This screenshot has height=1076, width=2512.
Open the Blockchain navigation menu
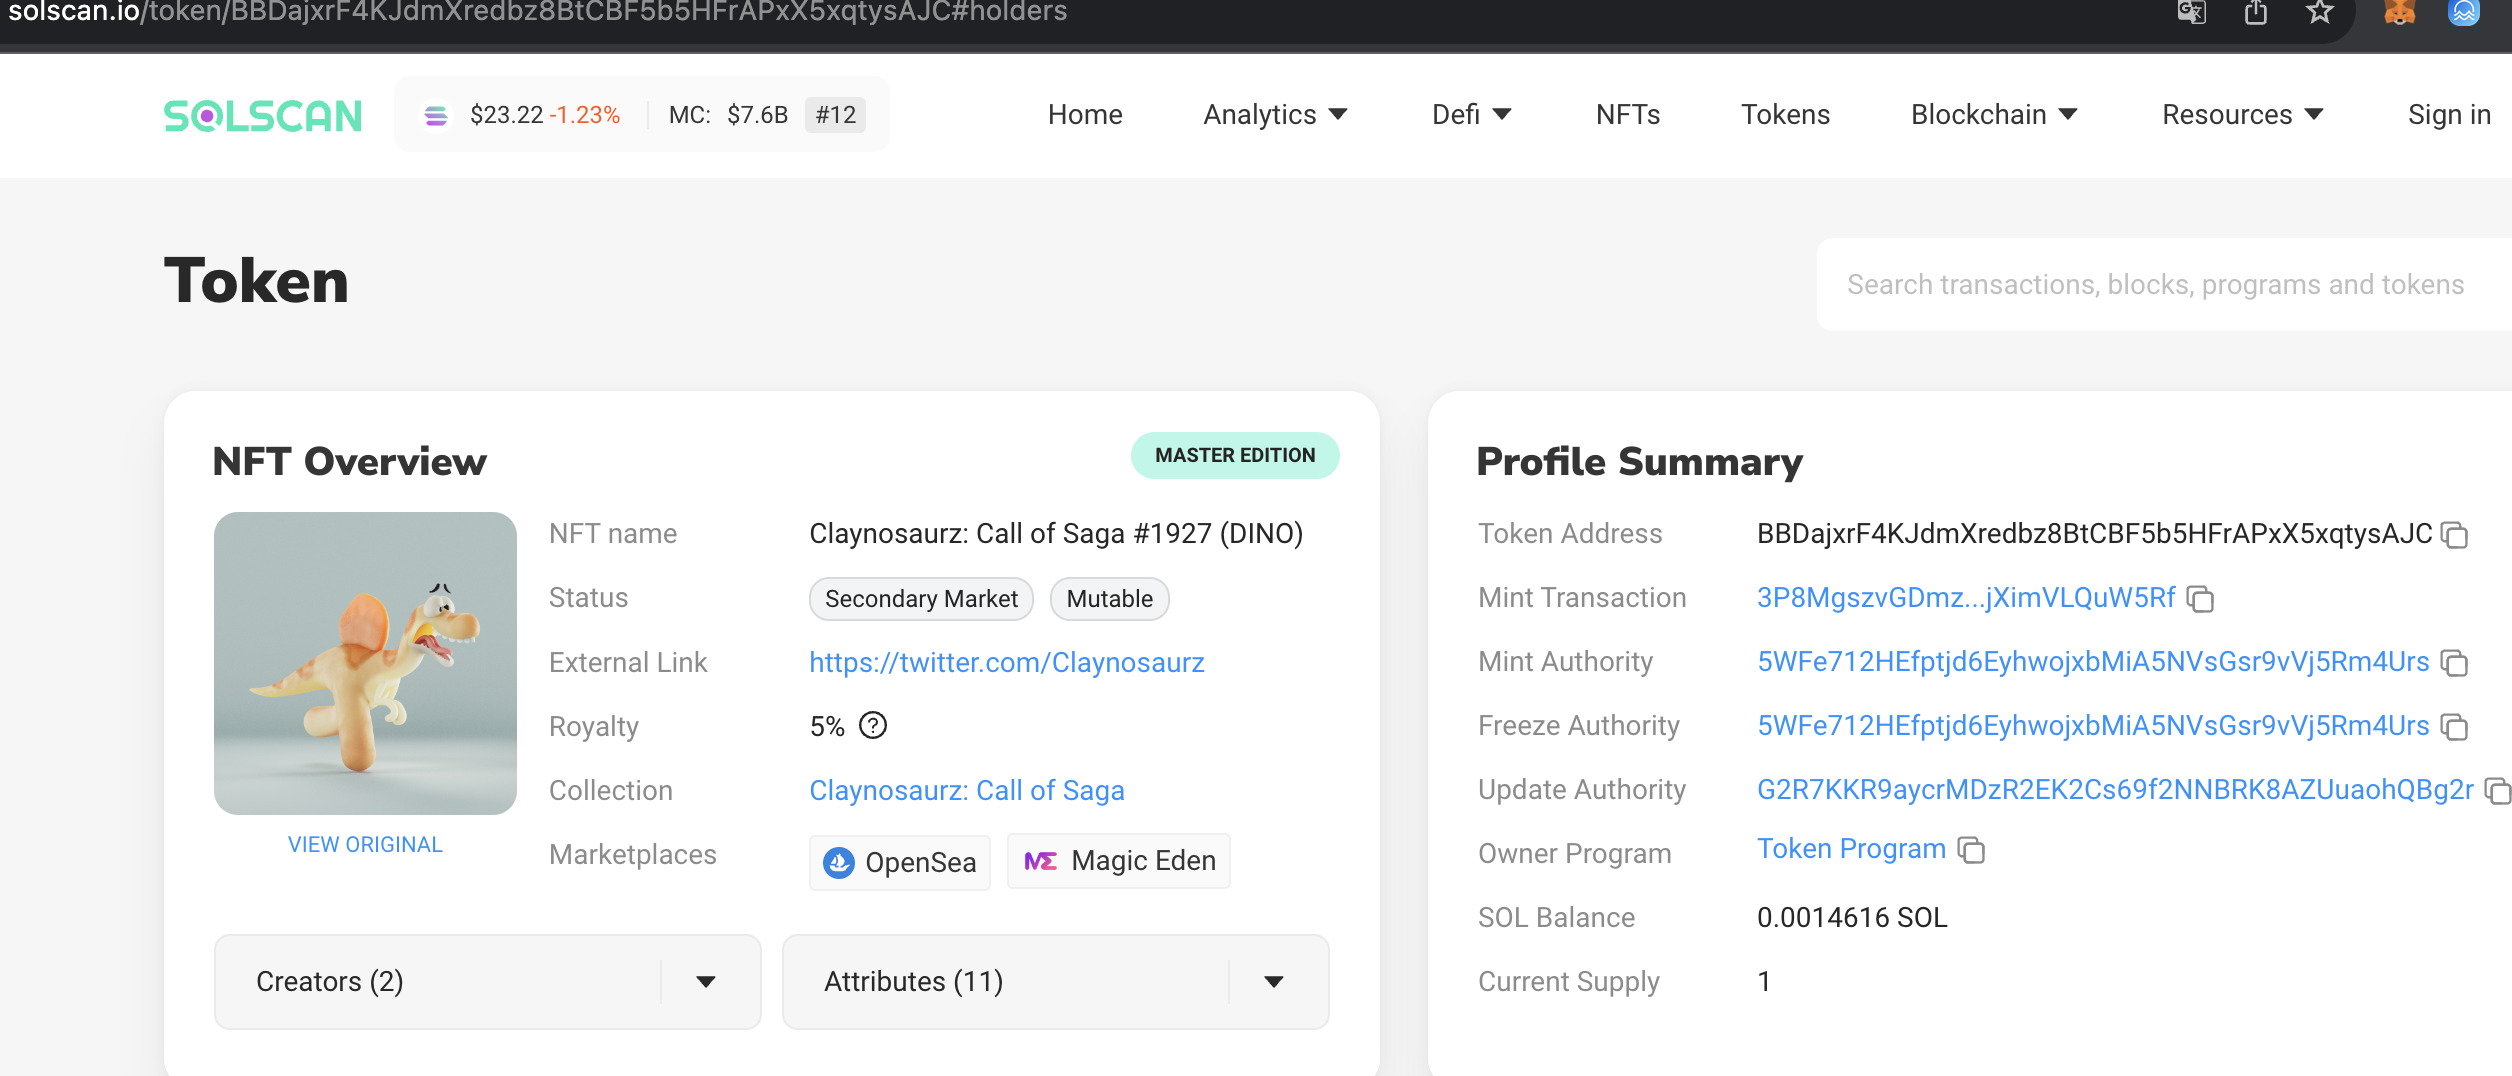tap(1994, 115)
